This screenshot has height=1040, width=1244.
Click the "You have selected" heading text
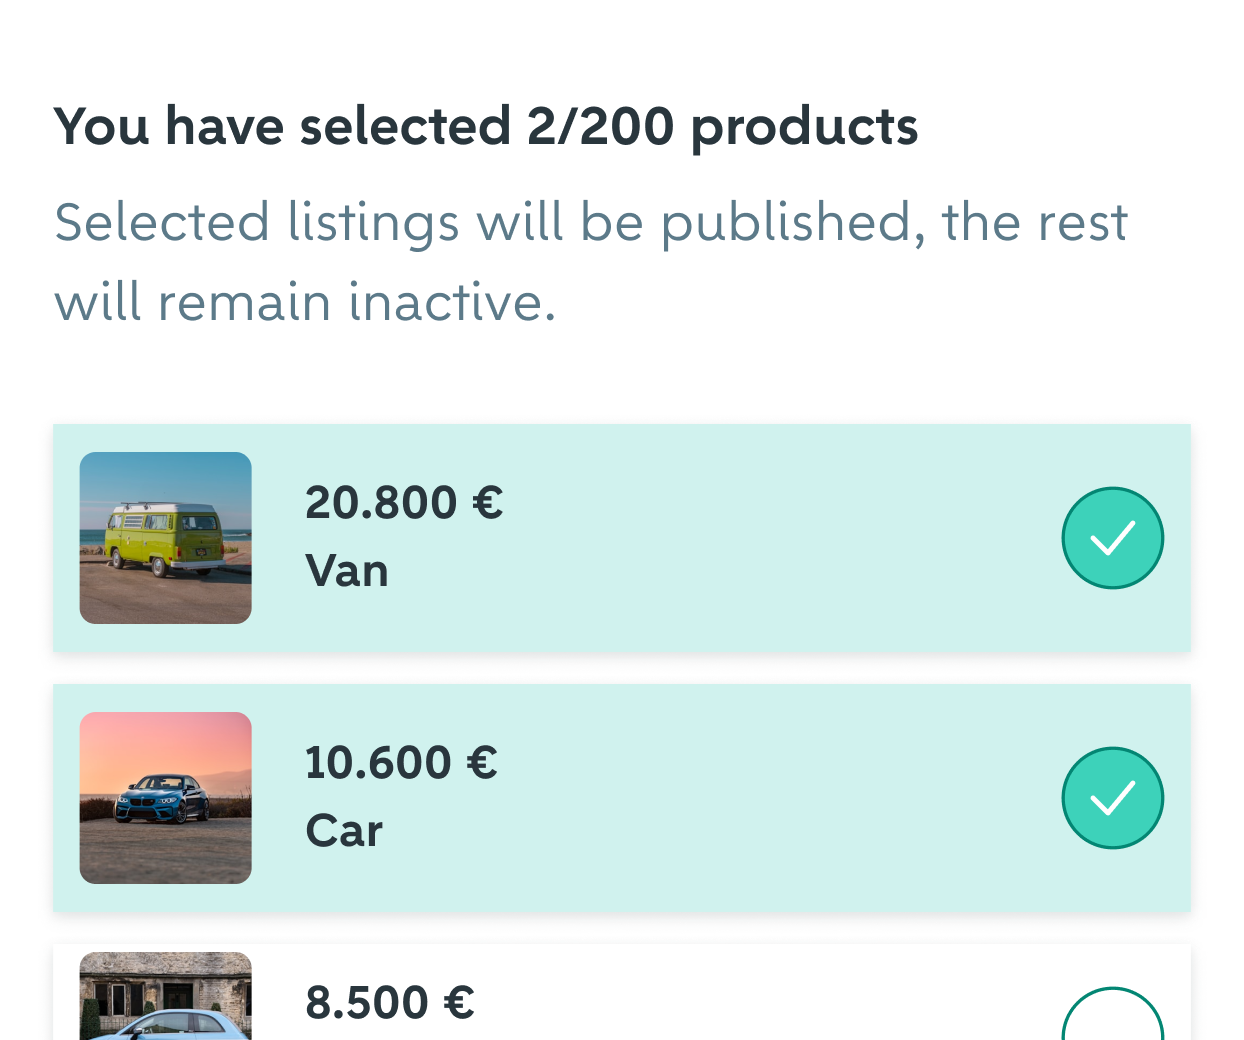pos(282,127)
